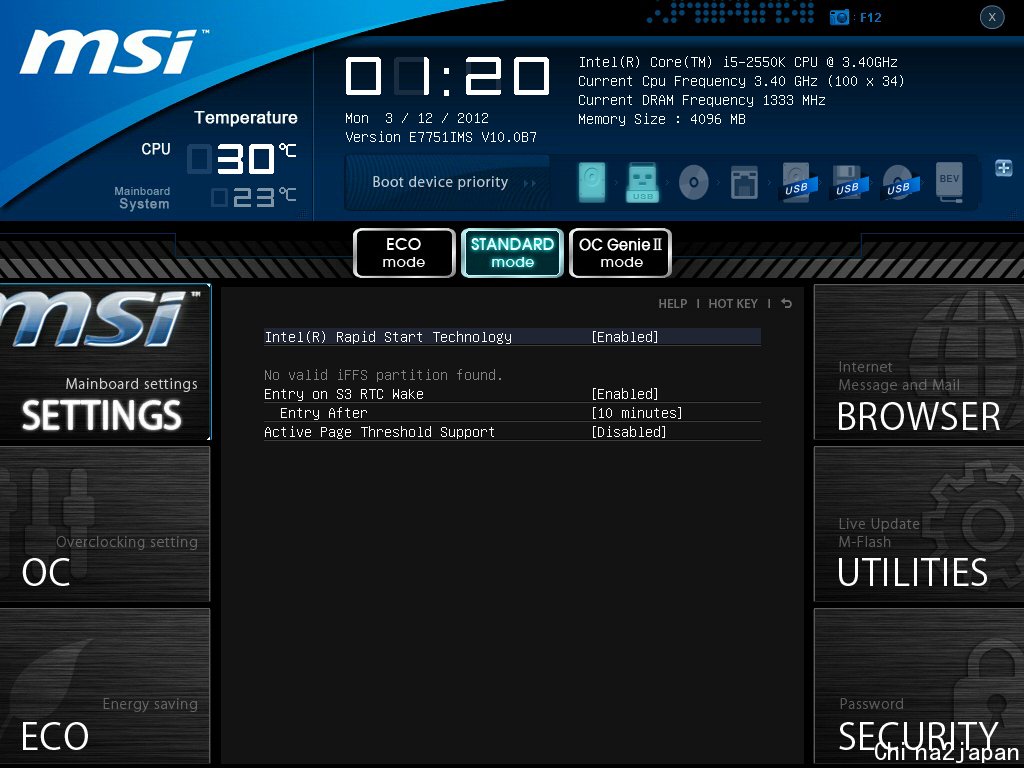Click the System temperature 23°C reading

coord(254,197)
